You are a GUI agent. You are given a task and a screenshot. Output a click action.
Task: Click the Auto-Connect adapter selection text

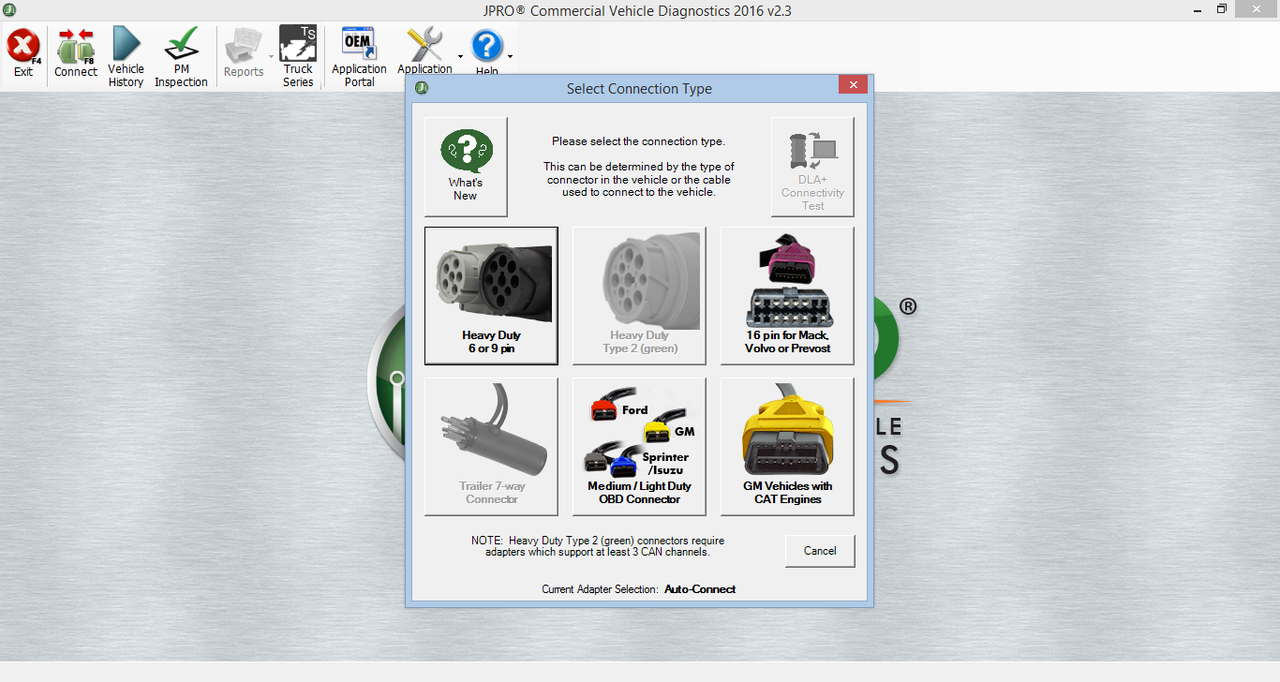(700, 589)
